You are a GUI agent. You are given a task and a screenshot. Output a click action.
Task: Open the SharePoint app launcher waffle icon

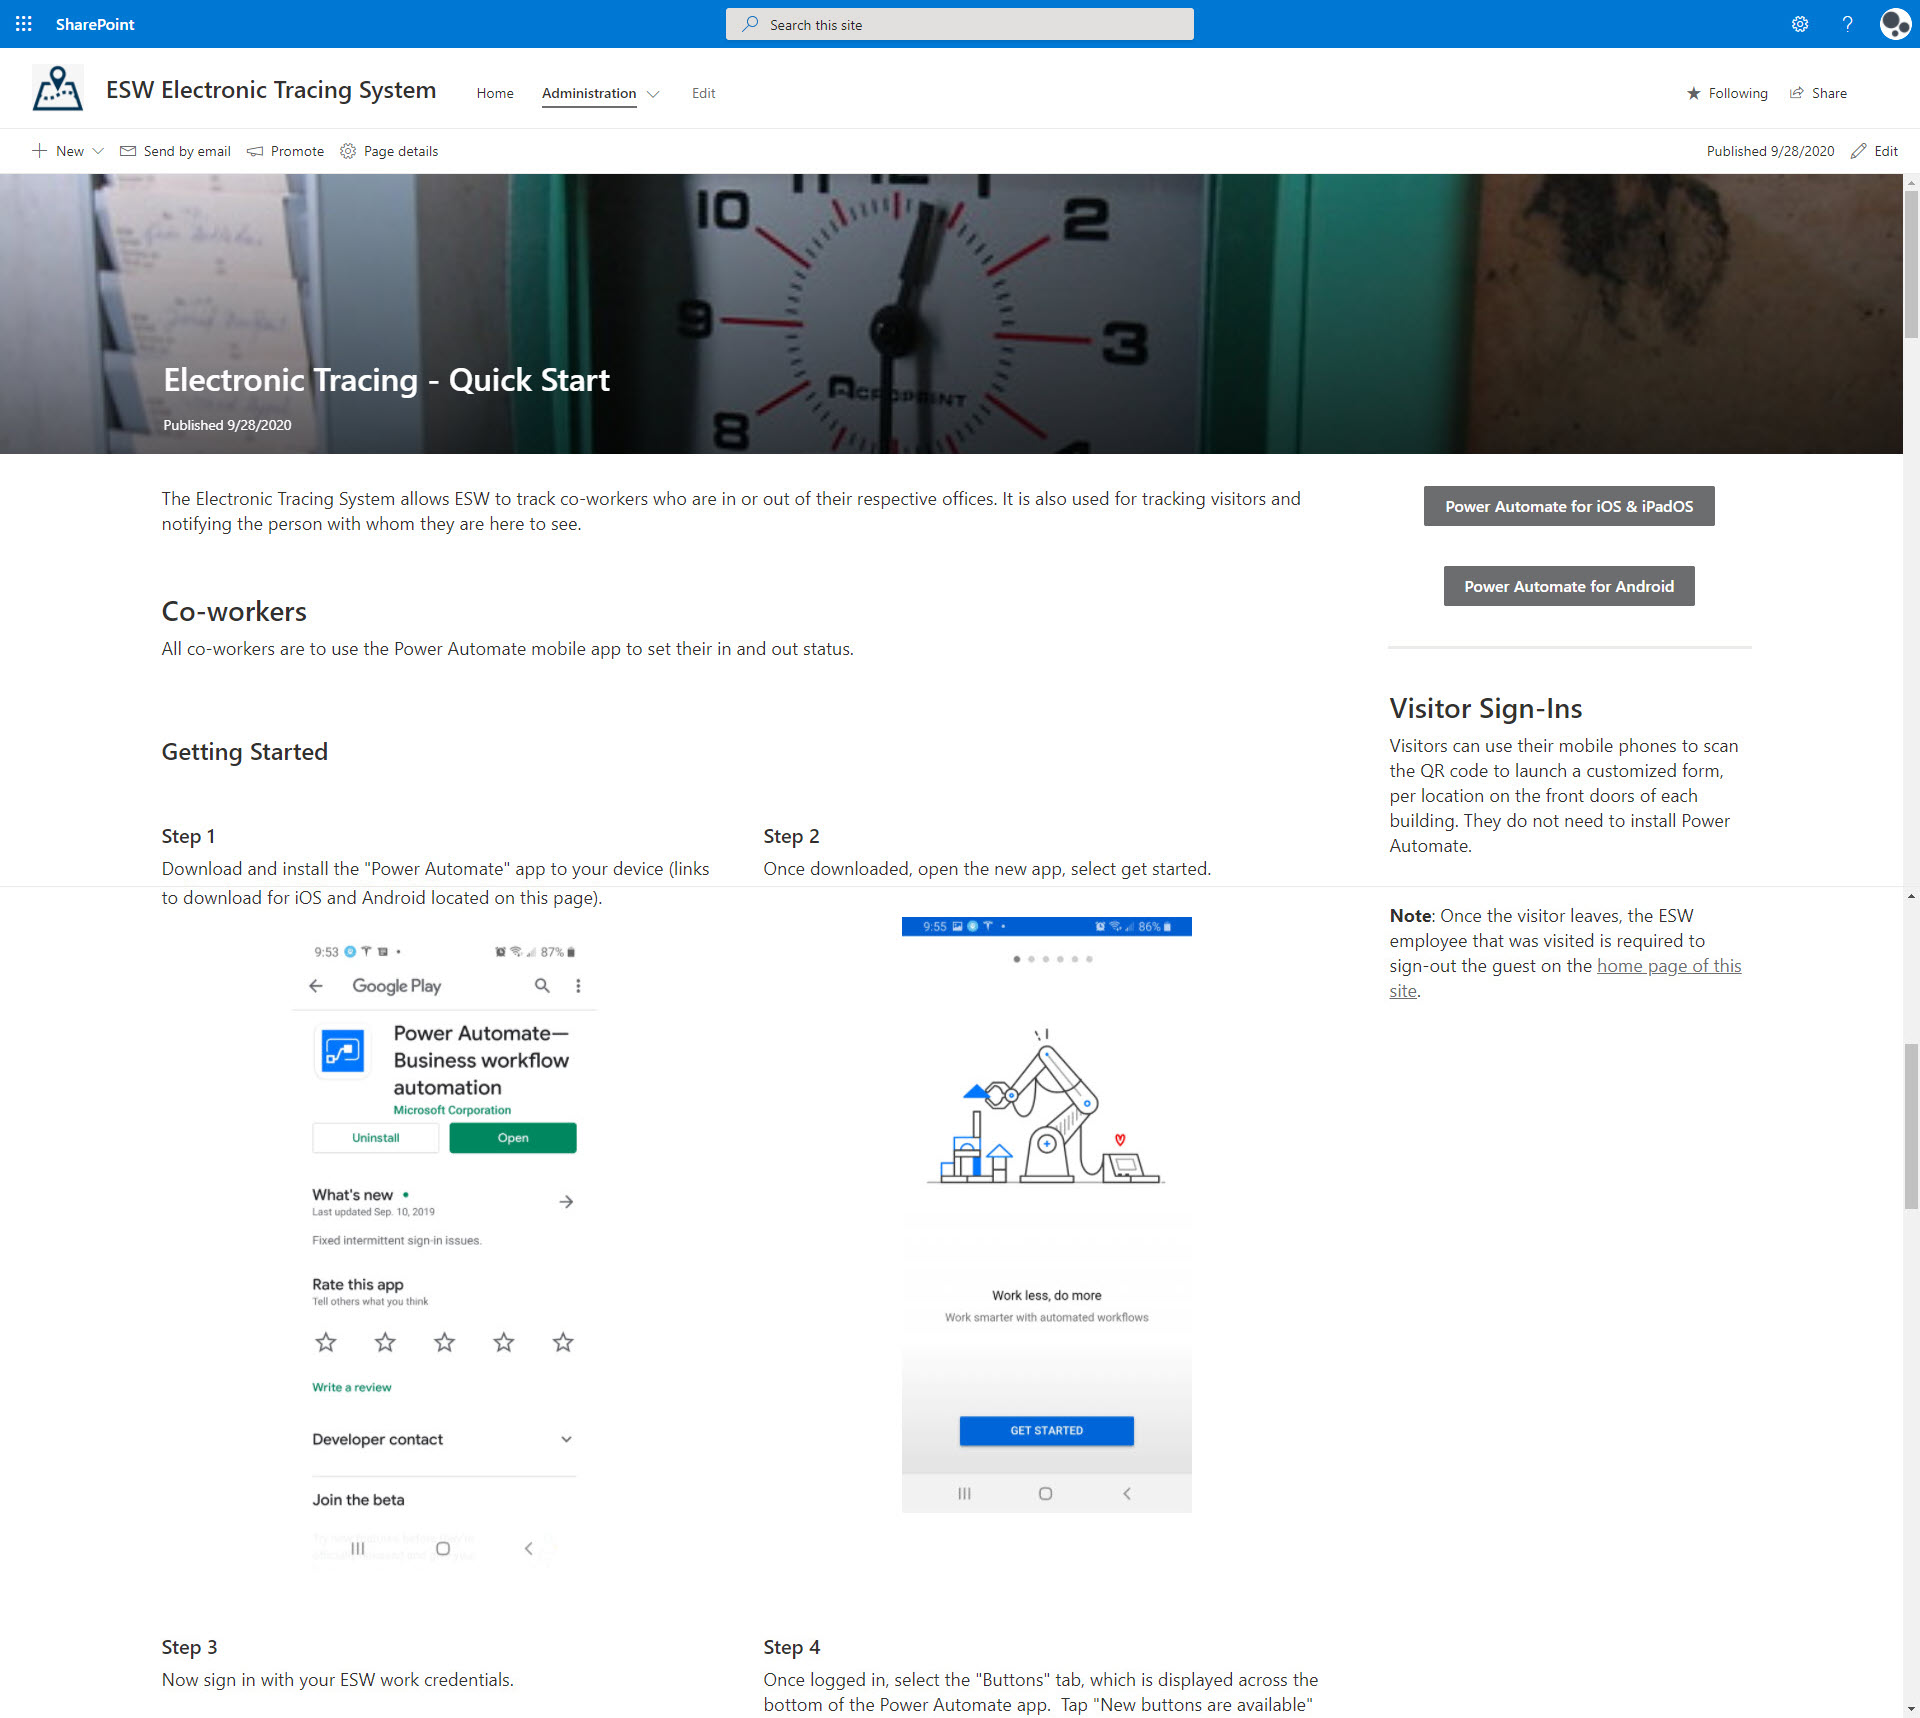coord(24,24)
